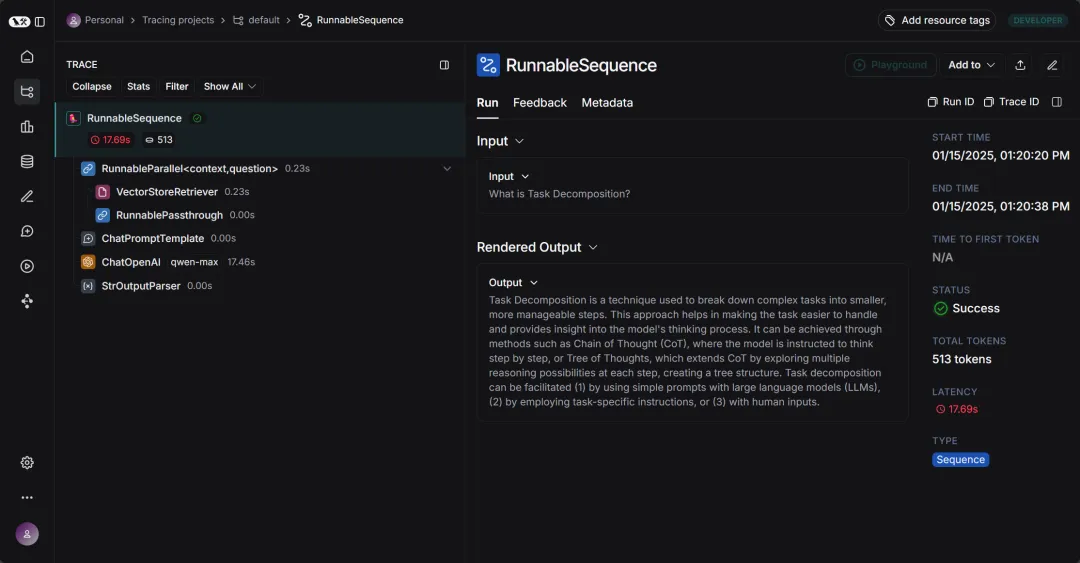Open the Show All dropdown
The height and width of the screenshot is (563, 1080).
(x=229, y=86)
